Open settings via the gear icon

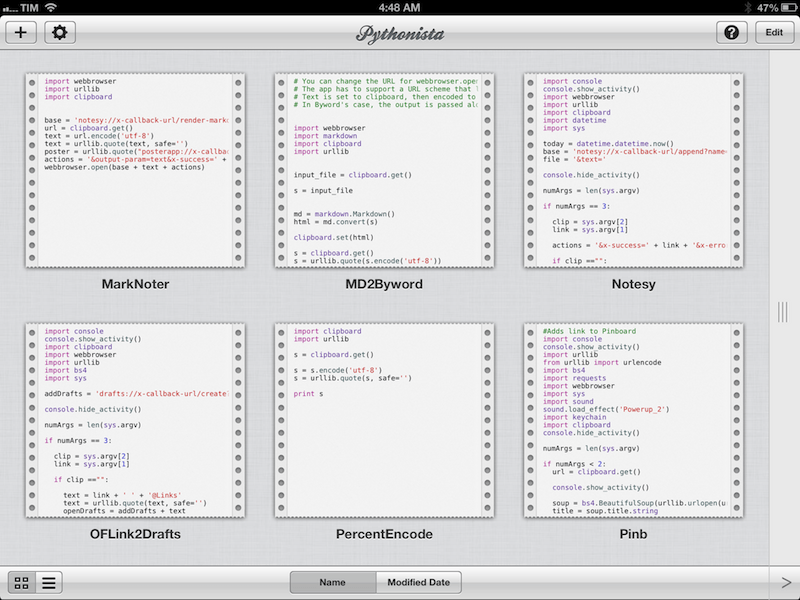(60, 33)
